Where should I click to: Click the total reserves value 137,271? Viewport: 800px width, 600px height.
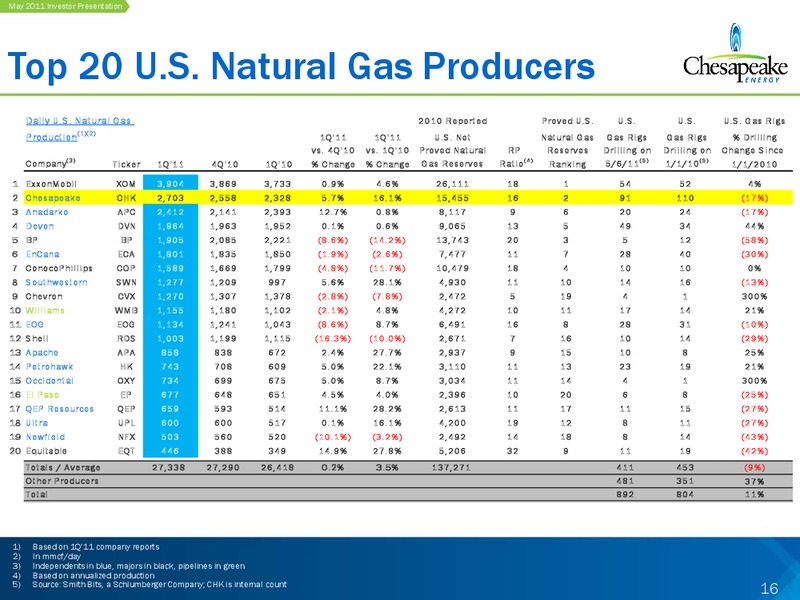click(451, 467)
